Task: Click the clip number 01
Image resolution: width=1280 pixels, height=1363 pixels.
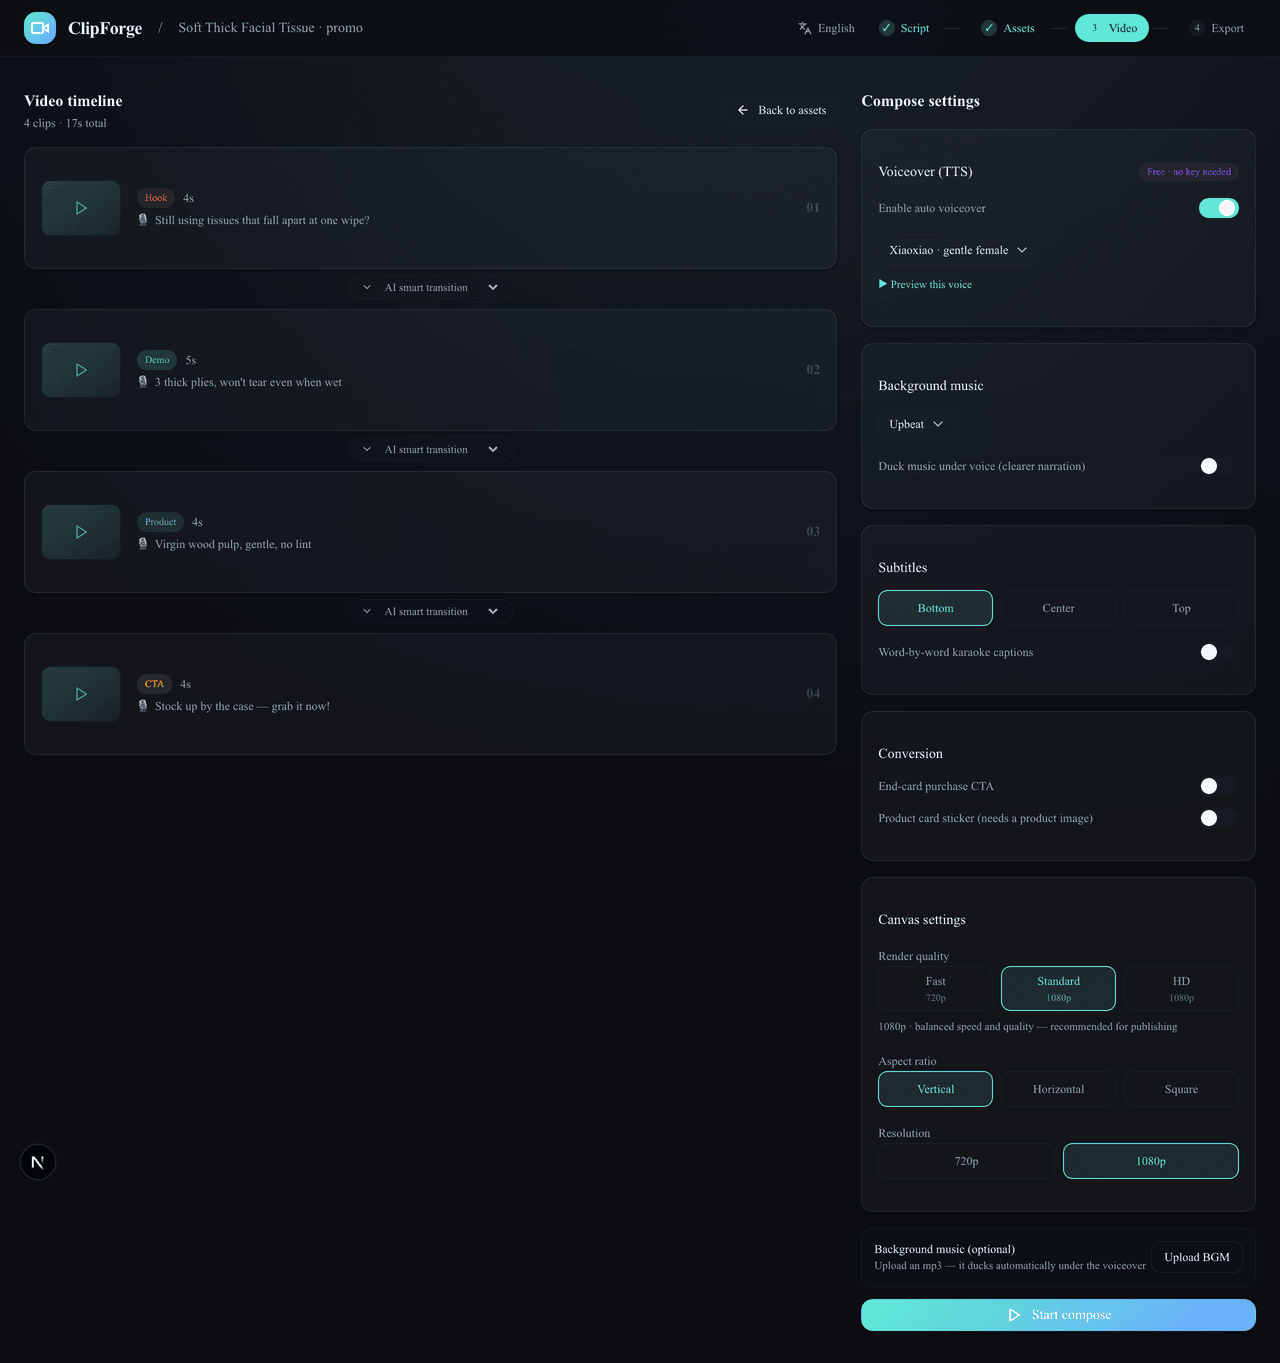Action: point(813,208)
